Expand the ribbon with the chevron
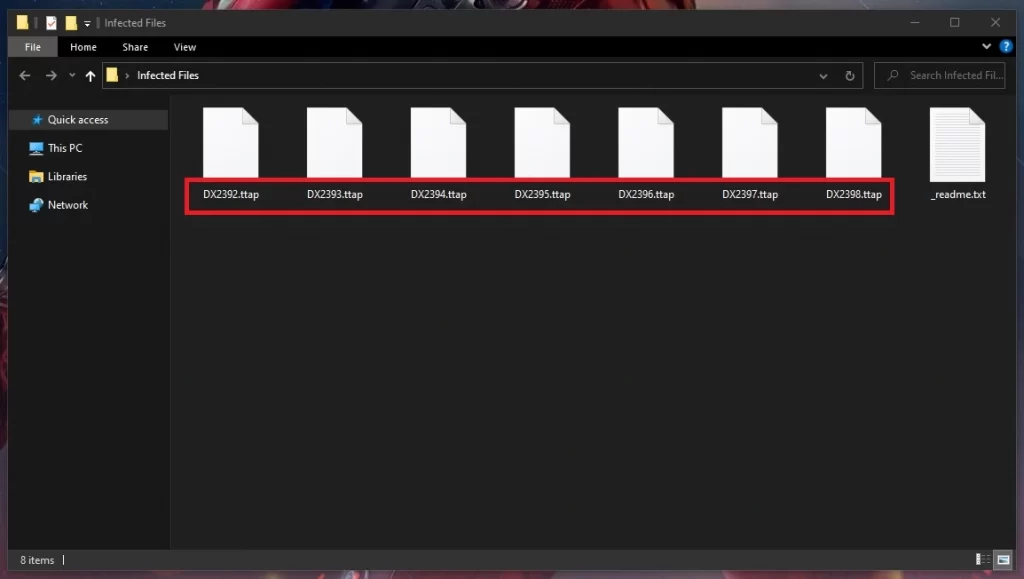This screenshot has height=579, width=1024. click(987, 46)
